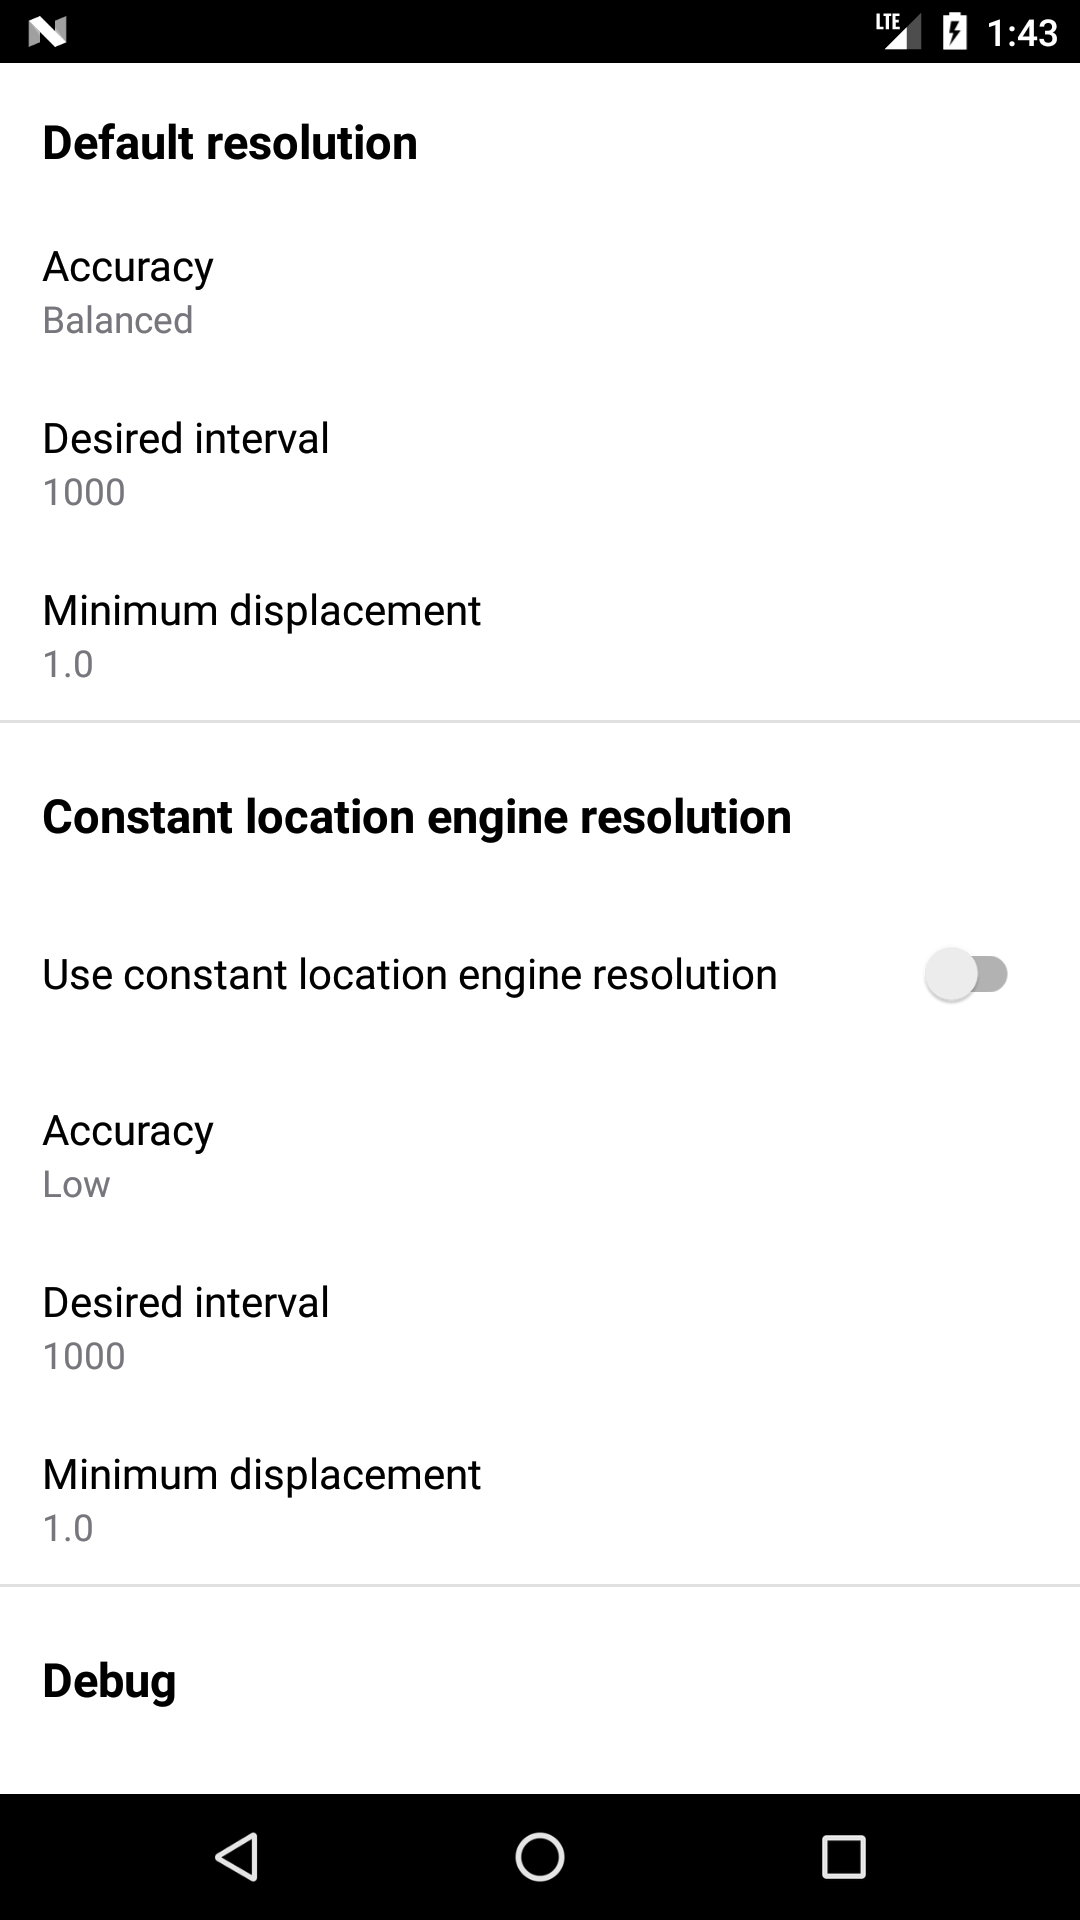Disable constant location engine resolution toggle
This screenshot has height=1920, width=1080.
966,973
